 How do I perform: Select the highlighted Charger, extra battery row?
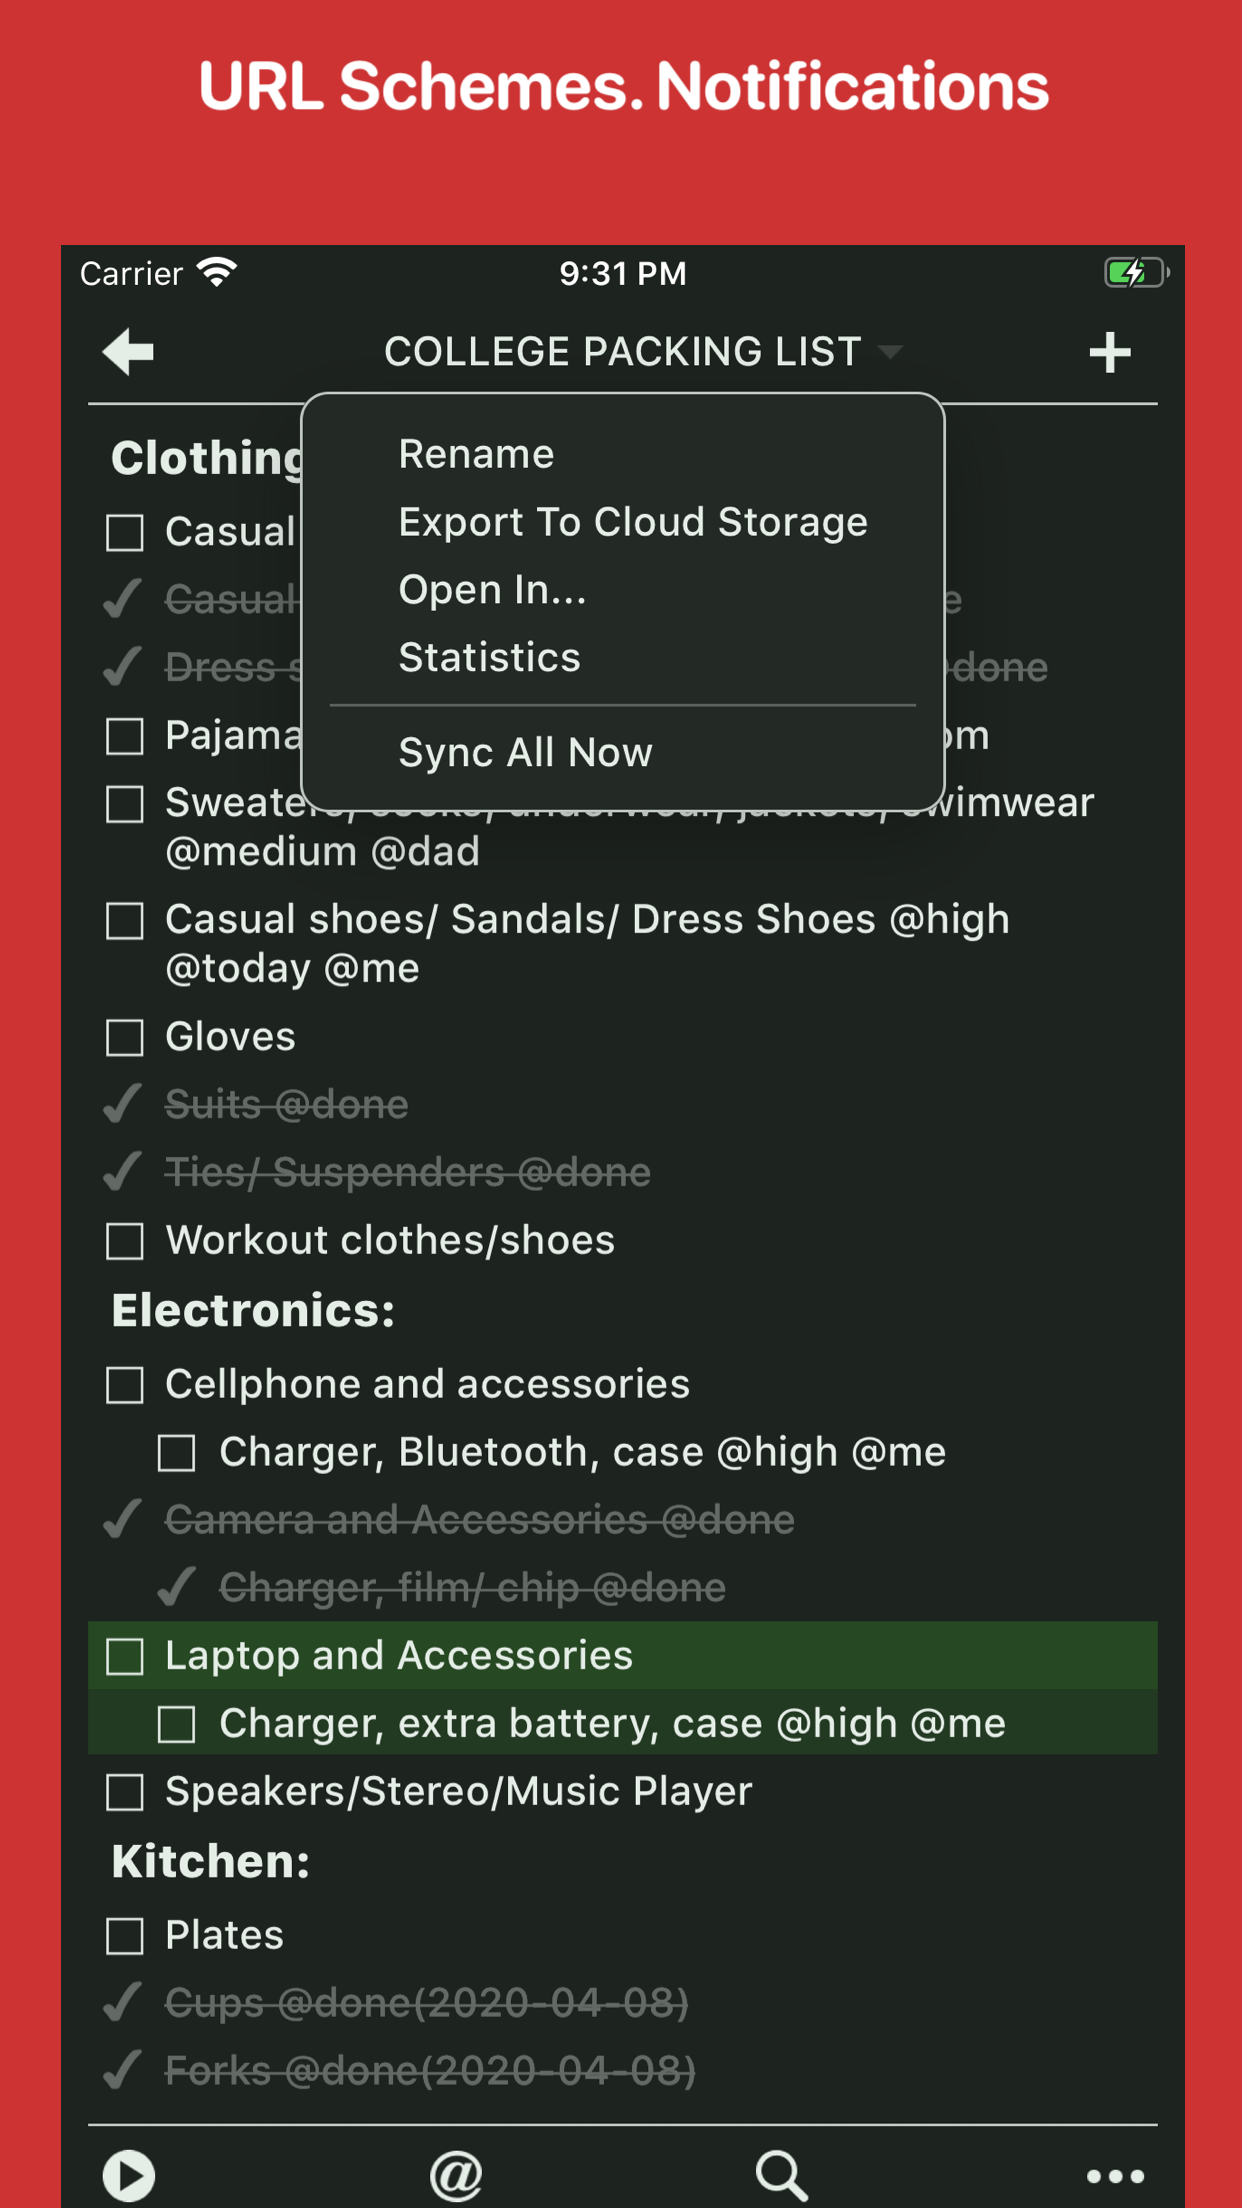click(x=614, y=1722)
